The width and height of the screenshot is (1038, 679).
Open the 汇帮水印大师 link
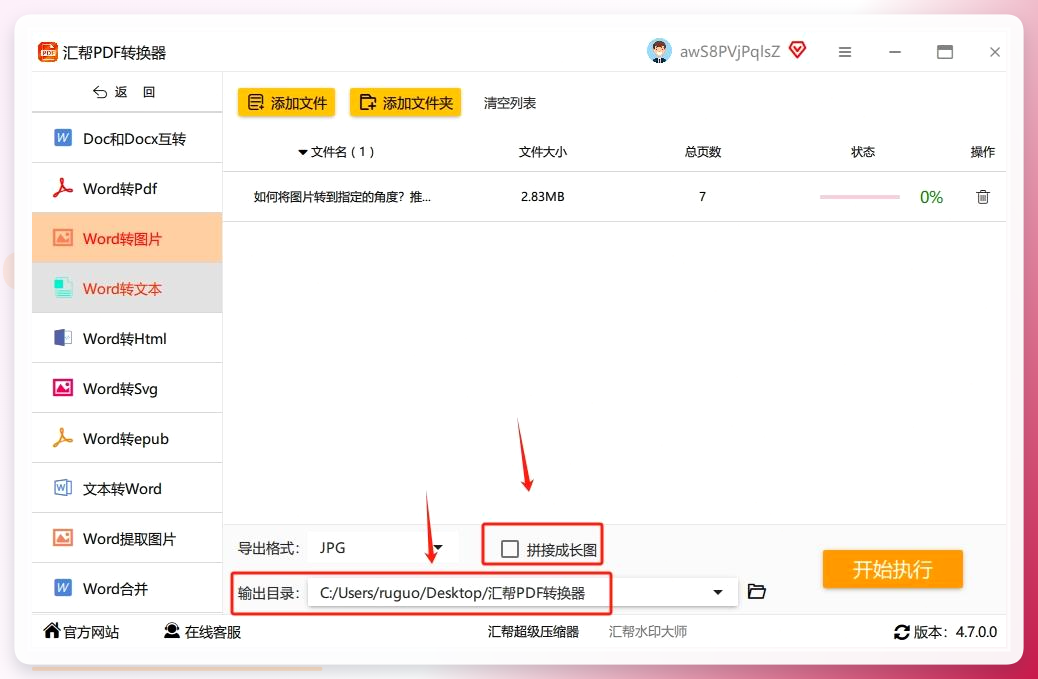click(647, 631)
